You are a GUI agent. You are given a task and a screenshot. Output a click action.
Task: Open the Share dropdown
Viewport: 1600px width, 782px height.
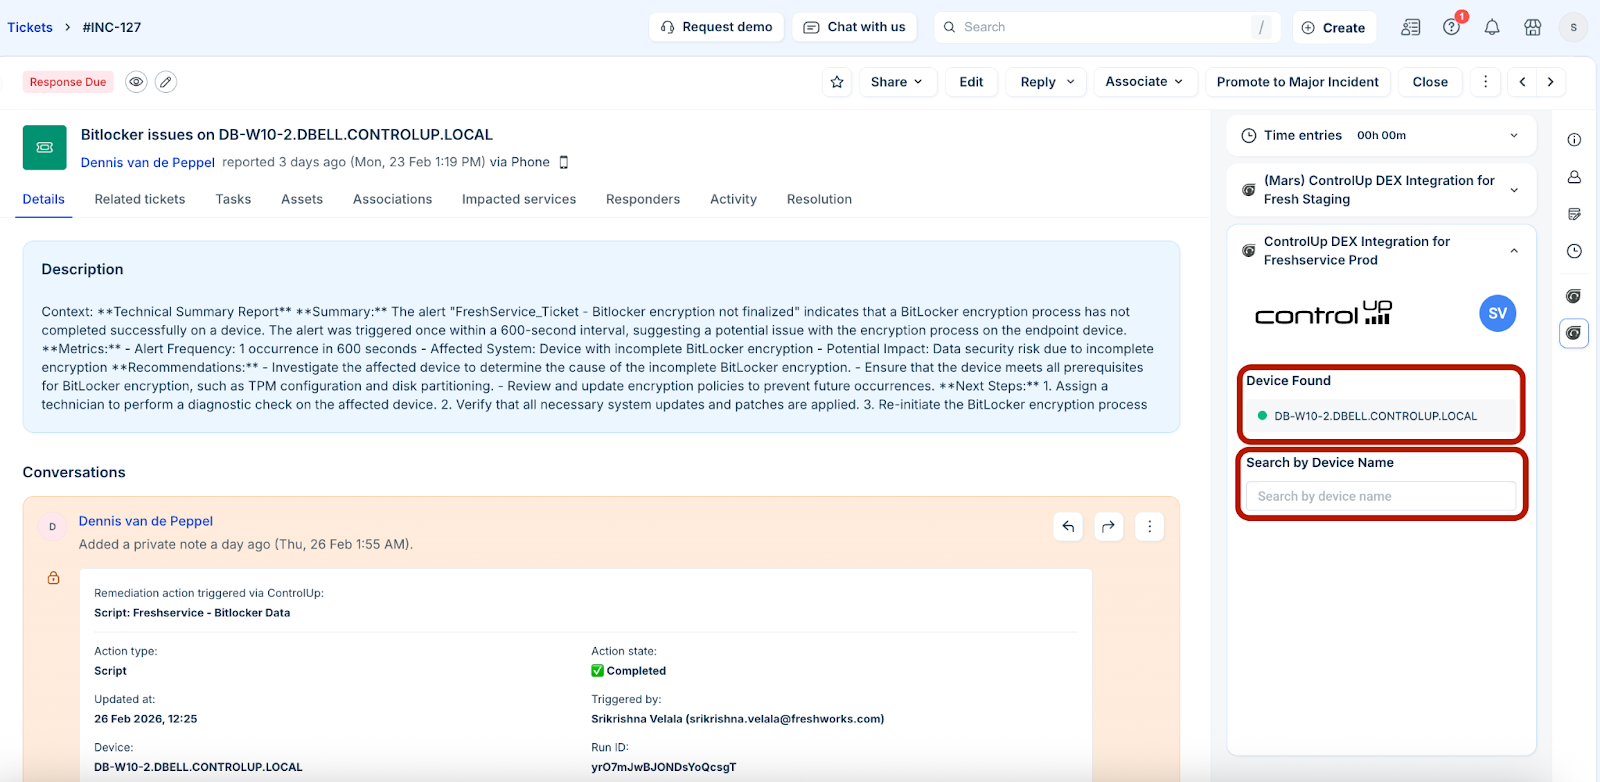click(x=897, y=82)
